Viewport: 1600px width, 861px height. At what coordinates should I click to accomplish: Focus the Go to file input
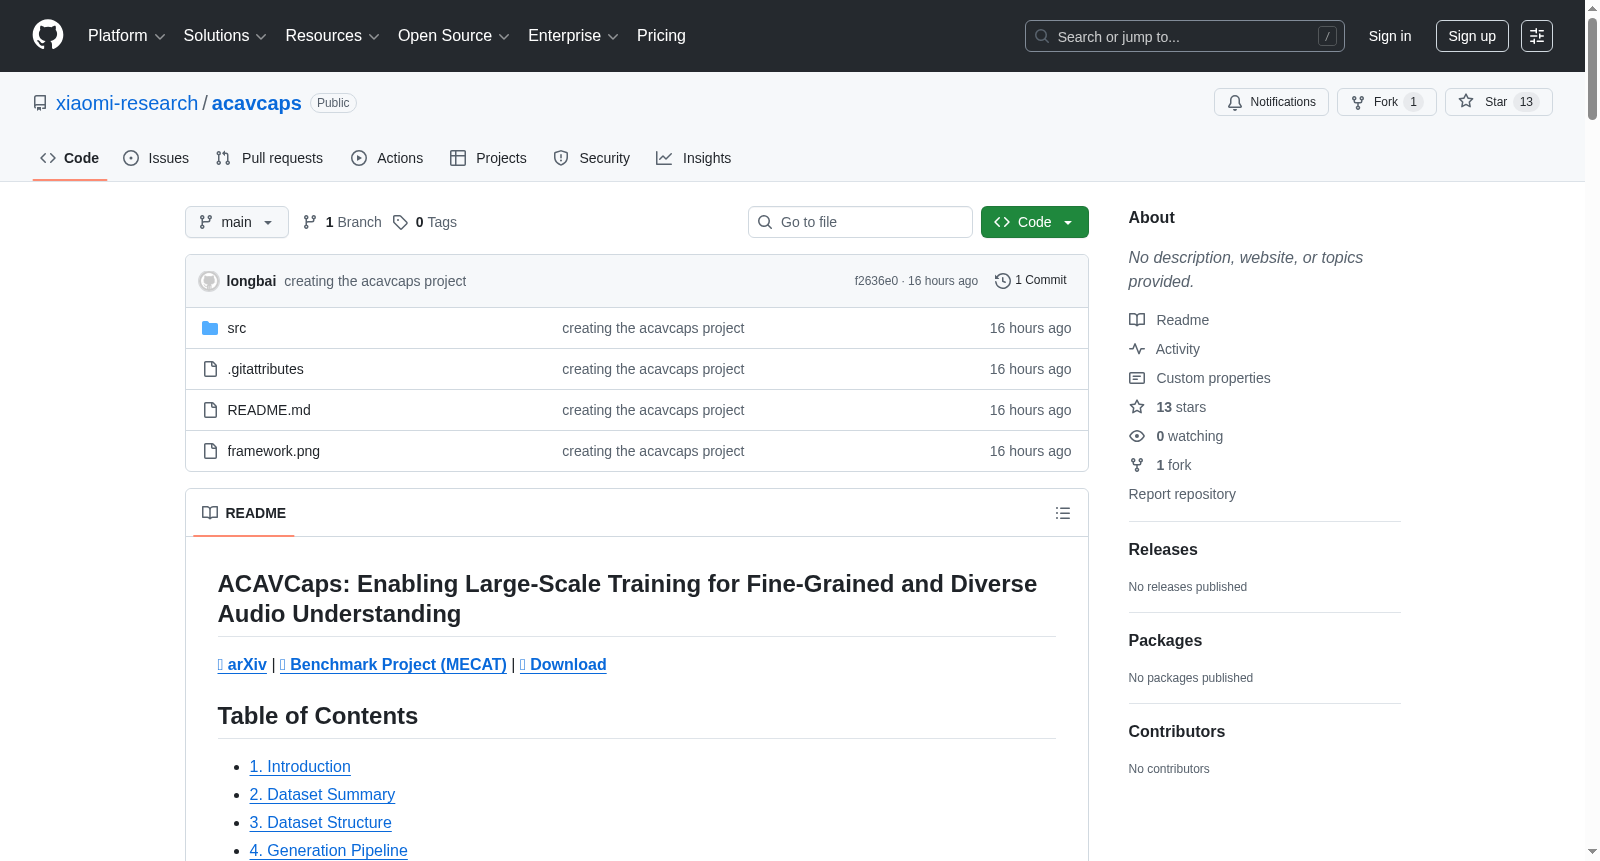click(x=860, y=222)
